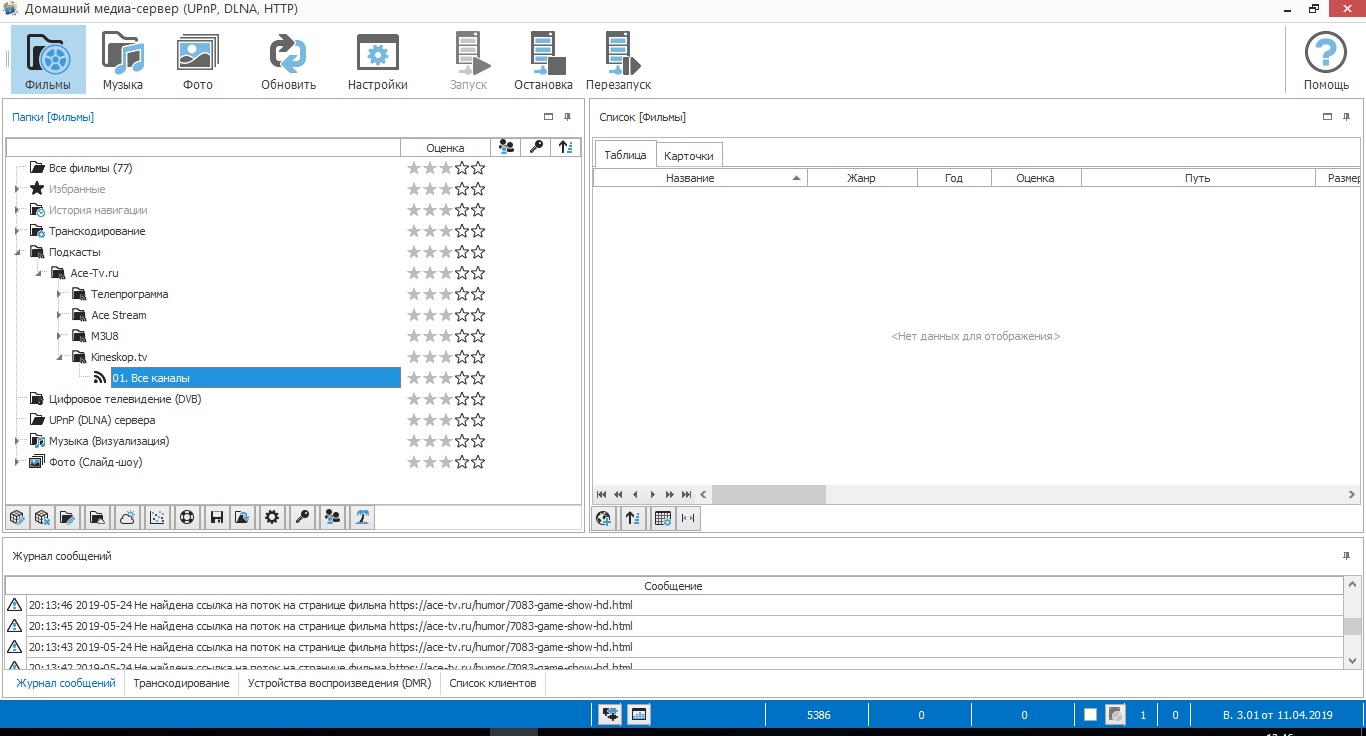Toggle the pin on Папки [Фильмы] panel
The image size is (1366, 736).
(x=568, y=117)
